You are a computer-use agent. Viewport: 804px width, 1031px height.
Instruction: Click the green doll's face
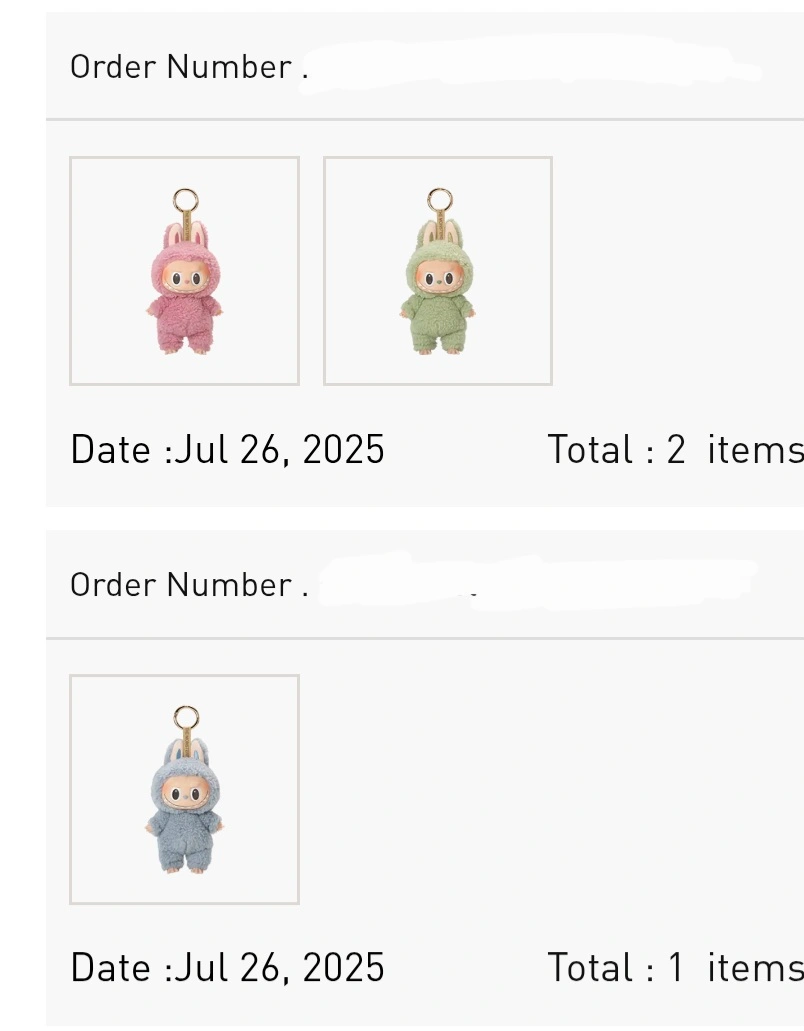click(438, 277)
